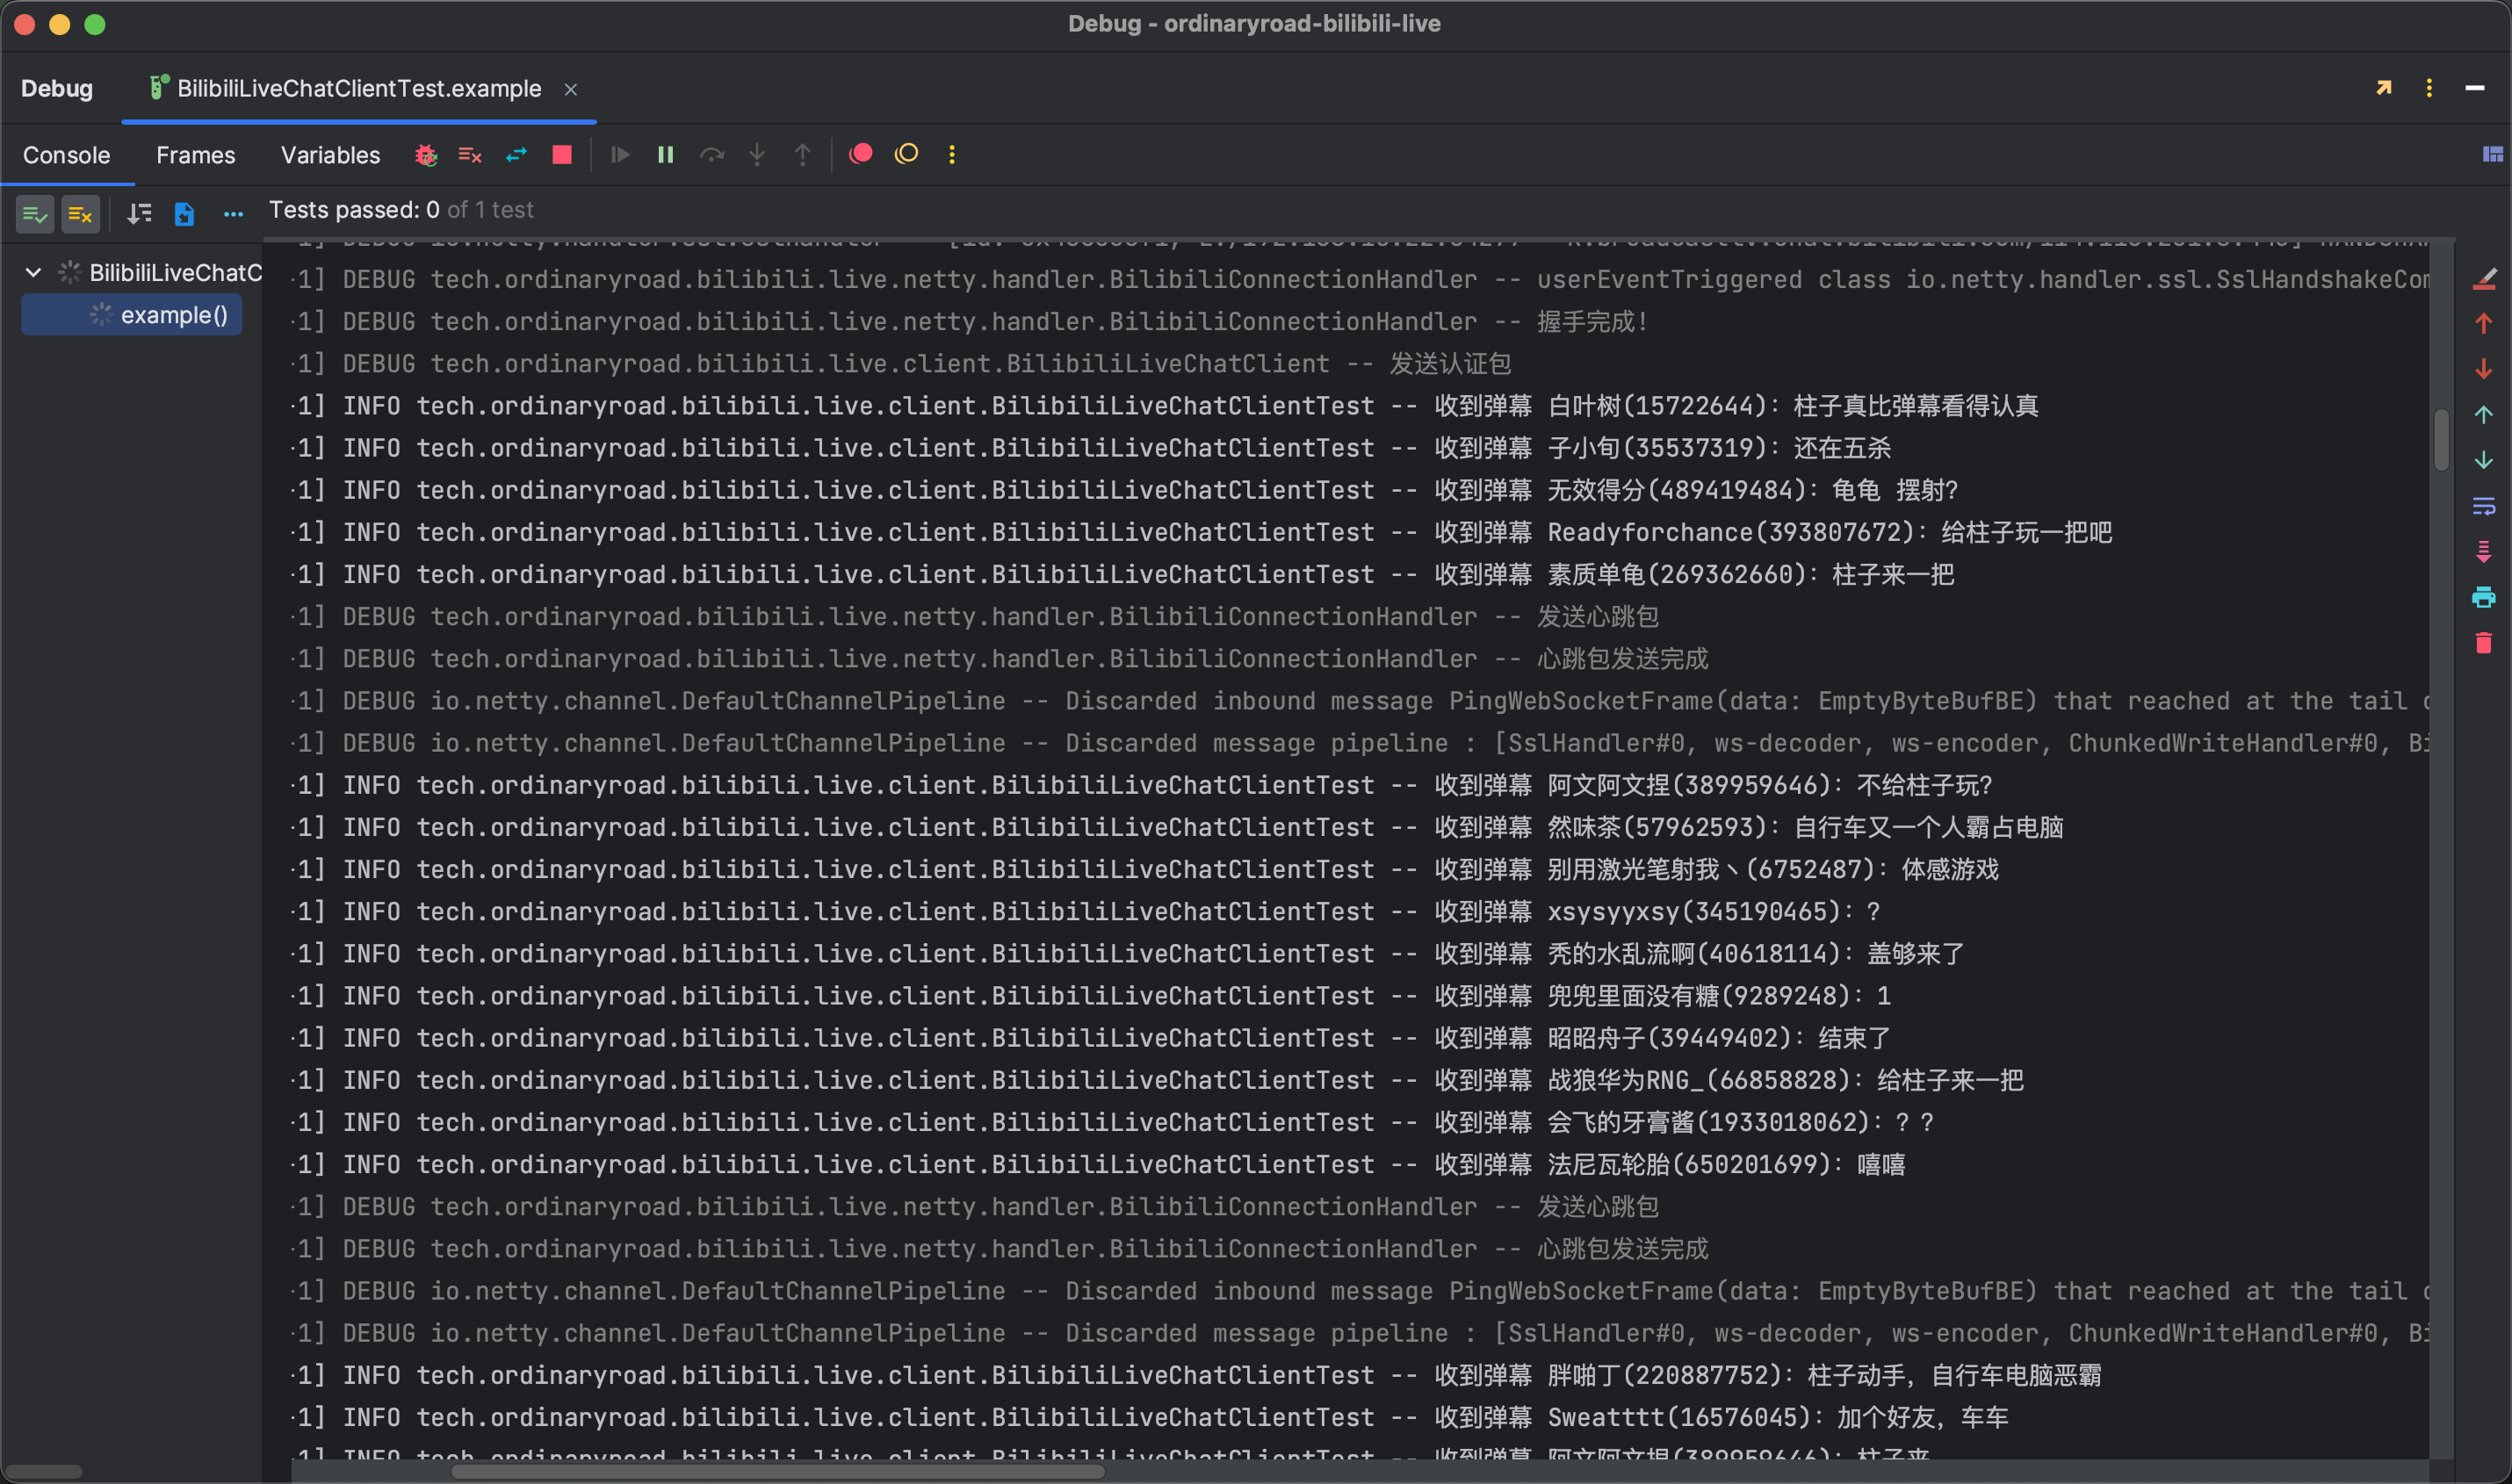Toggle Show Ignored tests filter
Image resolution: width=2512 pixels, height=1484 pixels.
pyautogui.click(x=80, y=213)
